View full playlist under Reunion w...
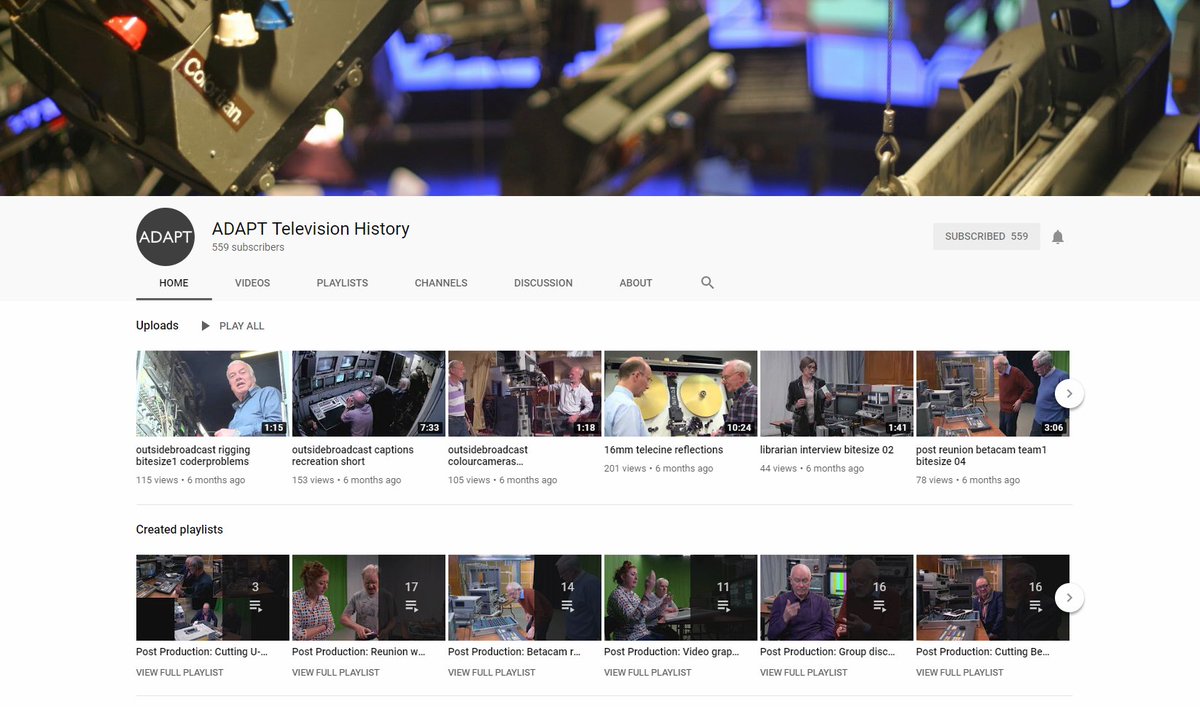Screen dimensions: 1200x707 [336, 673]
